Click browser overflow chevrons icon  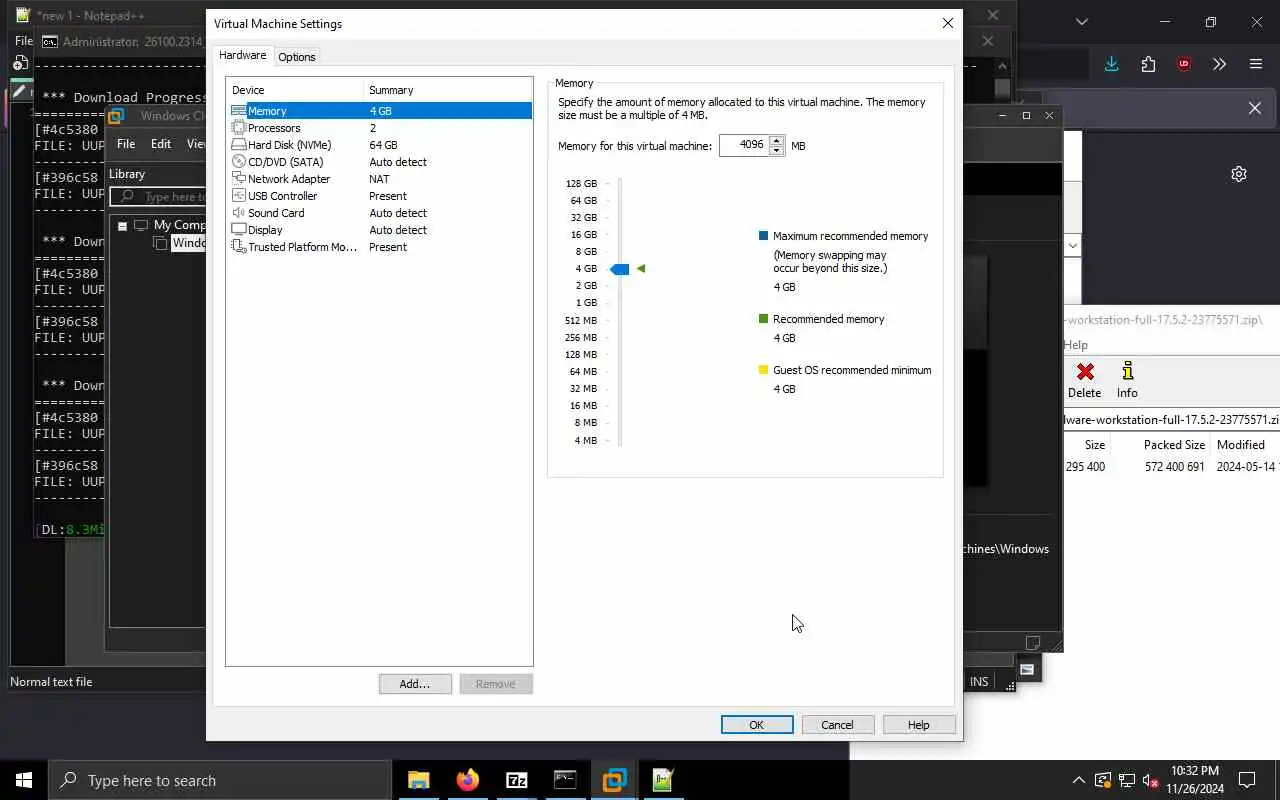pos(1219,64)
